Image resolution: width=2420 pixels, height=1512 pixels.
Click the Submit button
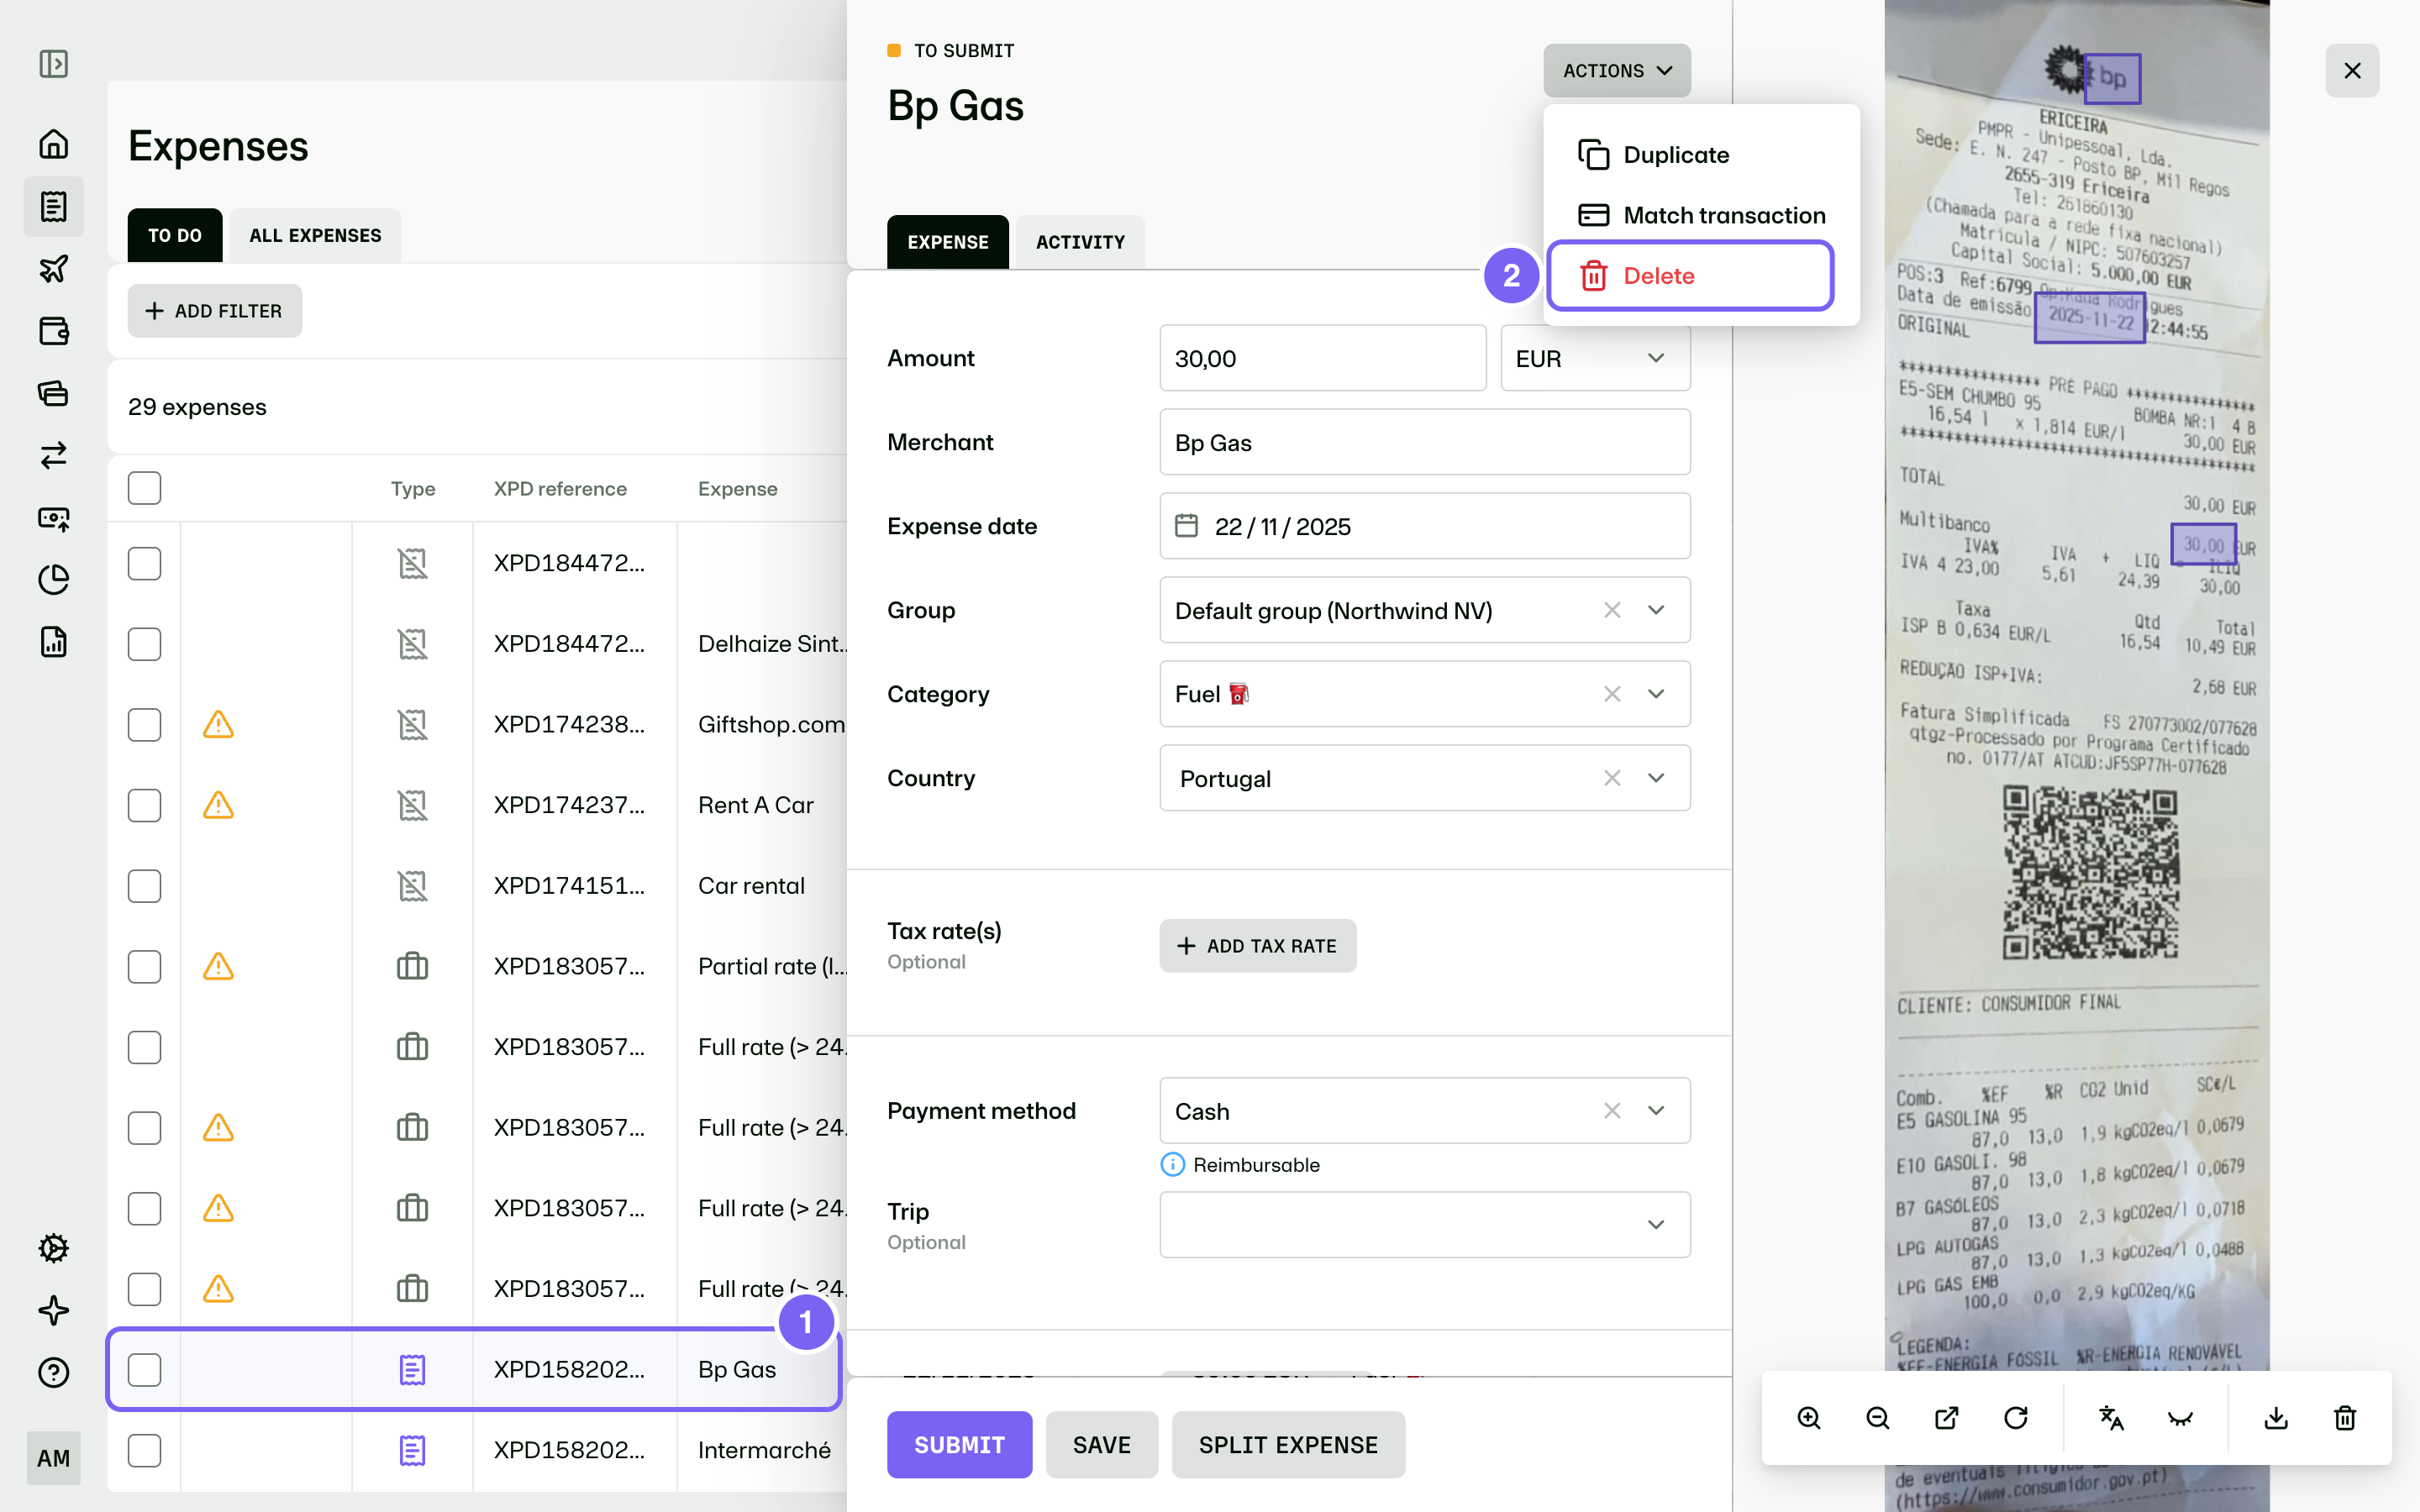(x=959, y=1445)
